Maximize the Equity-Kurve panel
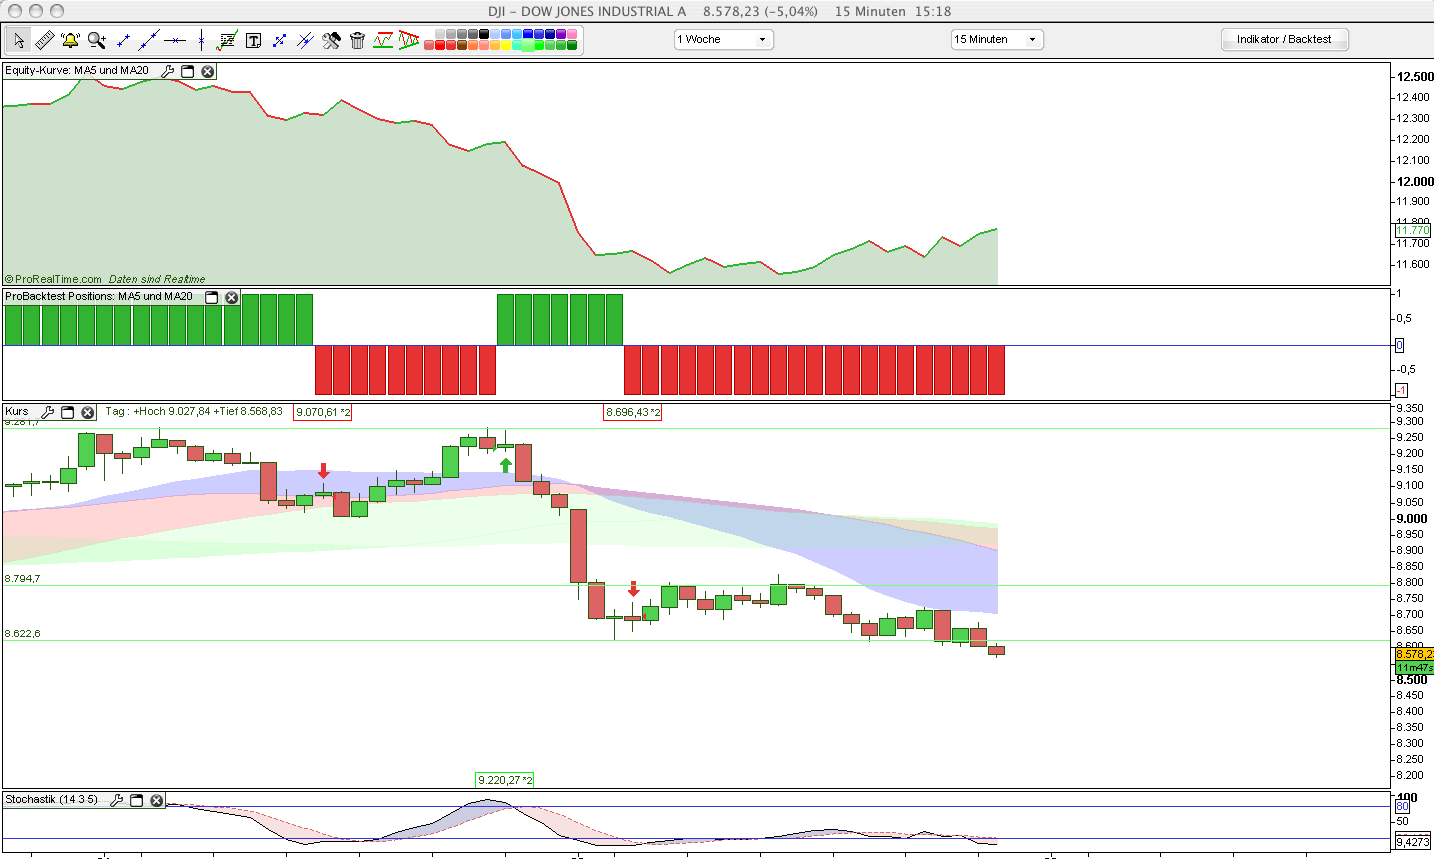Viewport: 1434px width, 859px height. [x=187, y=71]
